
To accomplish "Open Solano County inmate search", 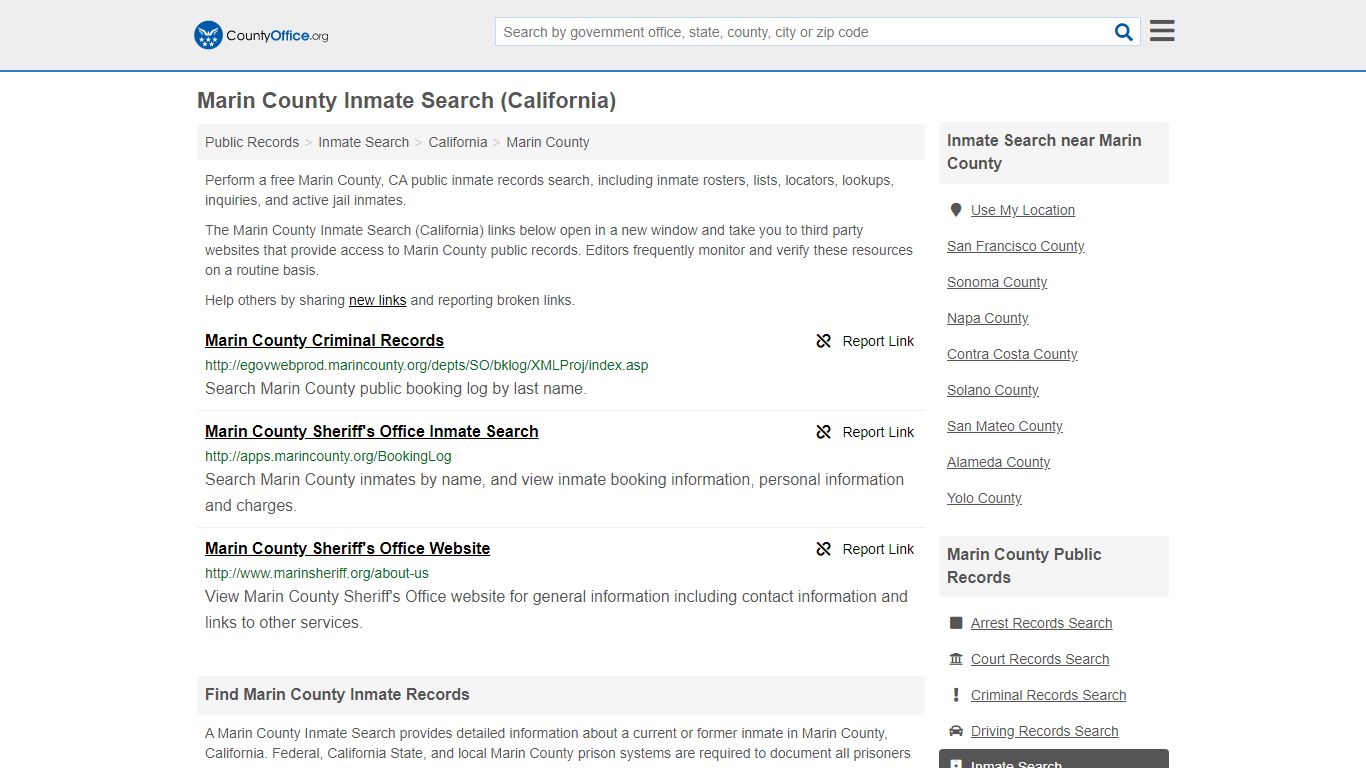I will (993, 390).
